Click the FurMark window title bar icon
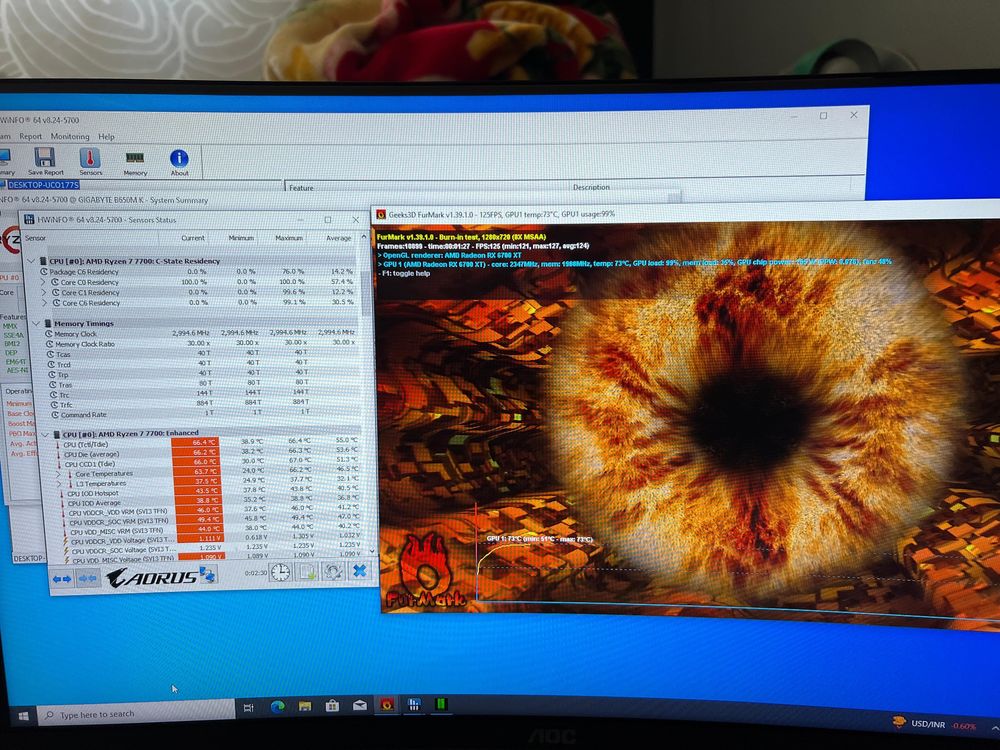Image resolution: width=1000 pixels, height=750 pixels. coord(381,214)
